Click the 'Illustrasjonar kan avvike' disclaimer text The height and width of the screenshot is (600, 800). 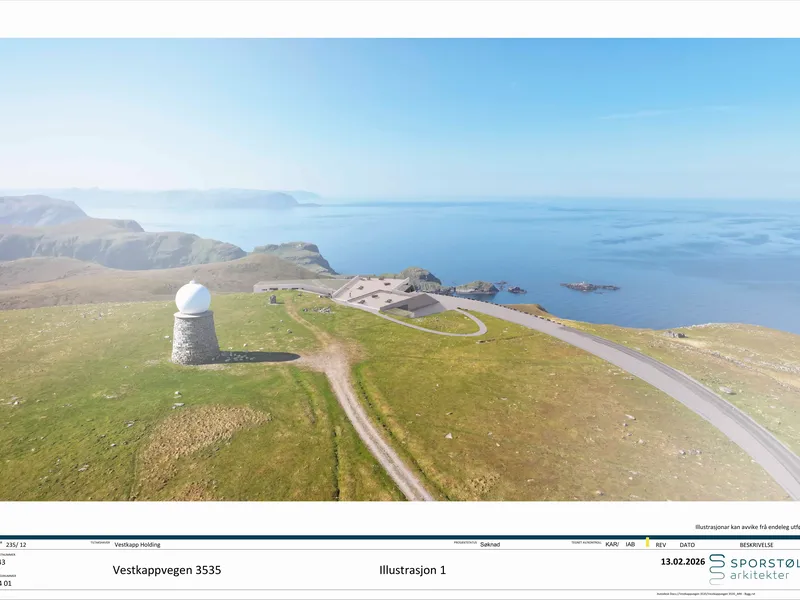tap(747, 527)
